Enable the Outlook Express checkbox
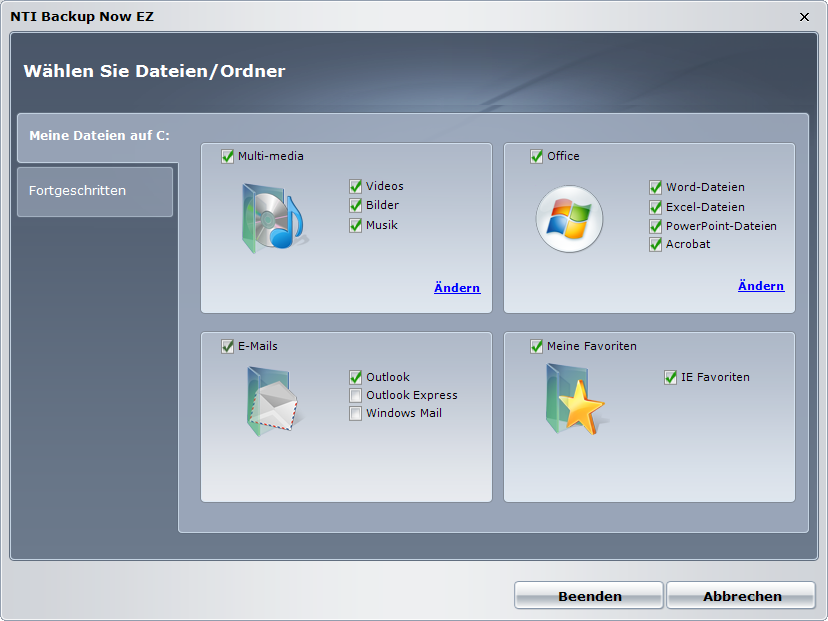The height and width of the screenshot is (621, 828). [x=355, y=396]
